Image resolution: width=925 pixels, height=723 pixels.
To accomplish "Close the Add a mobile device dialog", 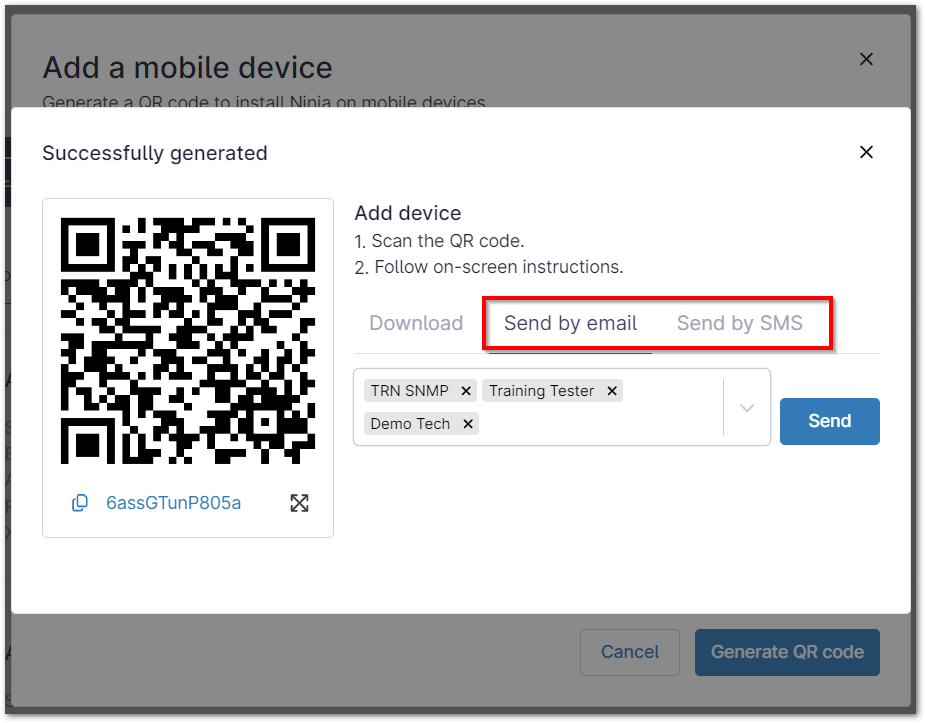I will 866,59.
